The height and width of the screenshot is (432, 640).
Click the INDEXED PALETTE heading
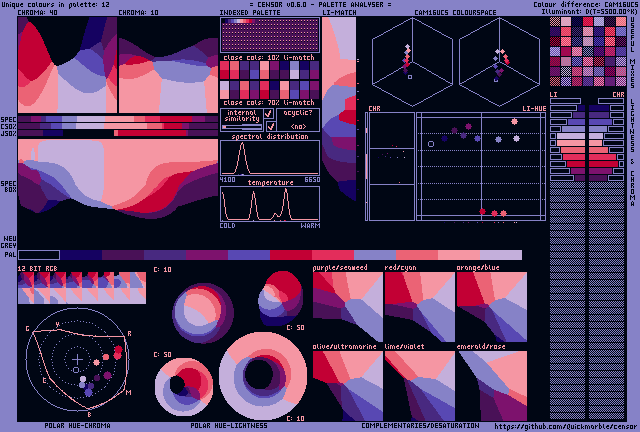coord(250,13)
